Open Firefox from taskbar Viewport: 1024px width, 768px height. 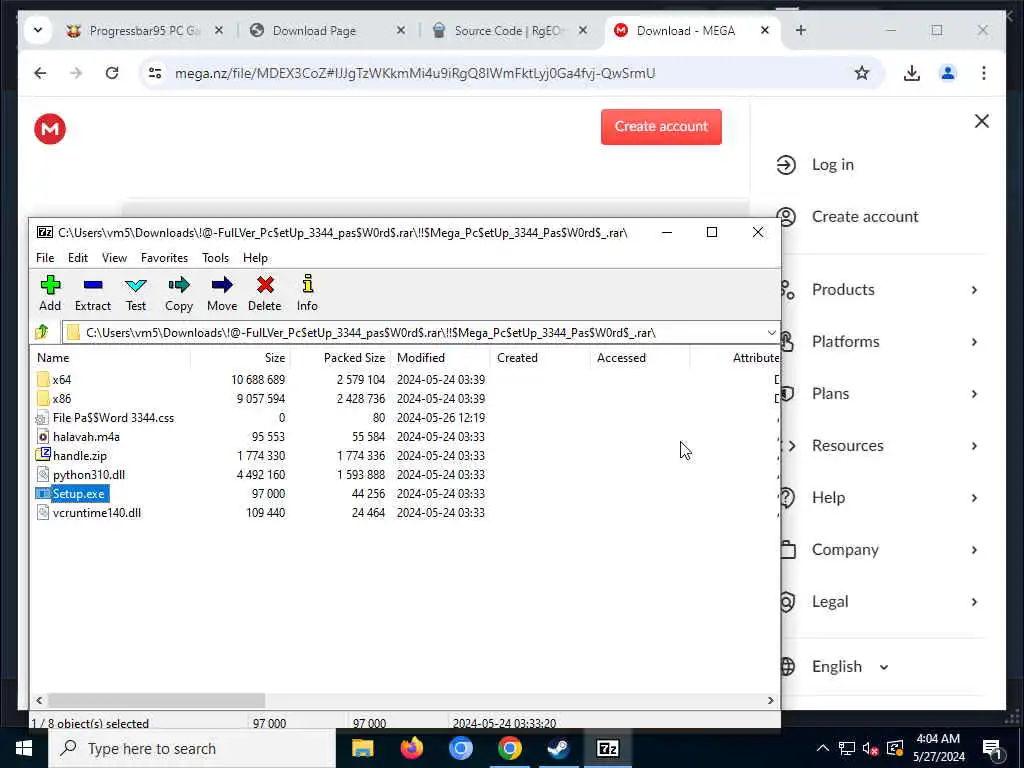411,748
